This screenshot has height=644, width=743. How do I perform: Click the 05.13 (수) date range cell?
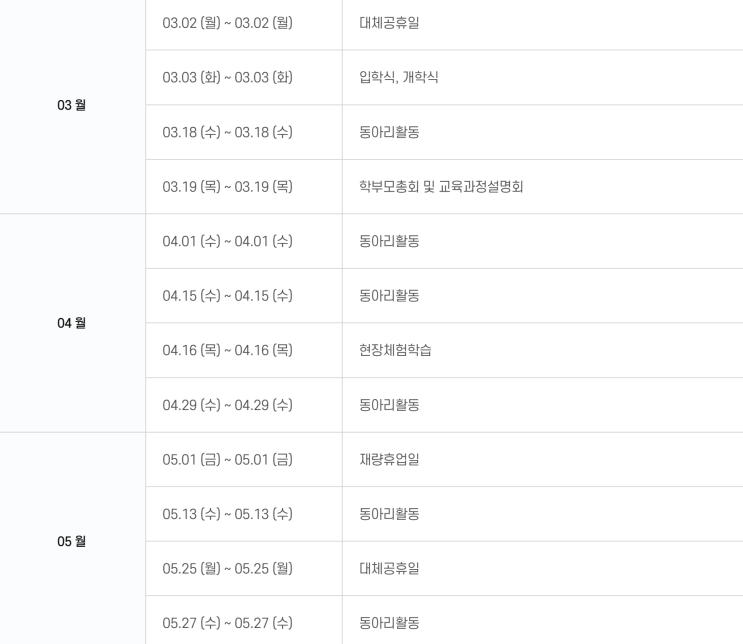click(x=227, y=514)
